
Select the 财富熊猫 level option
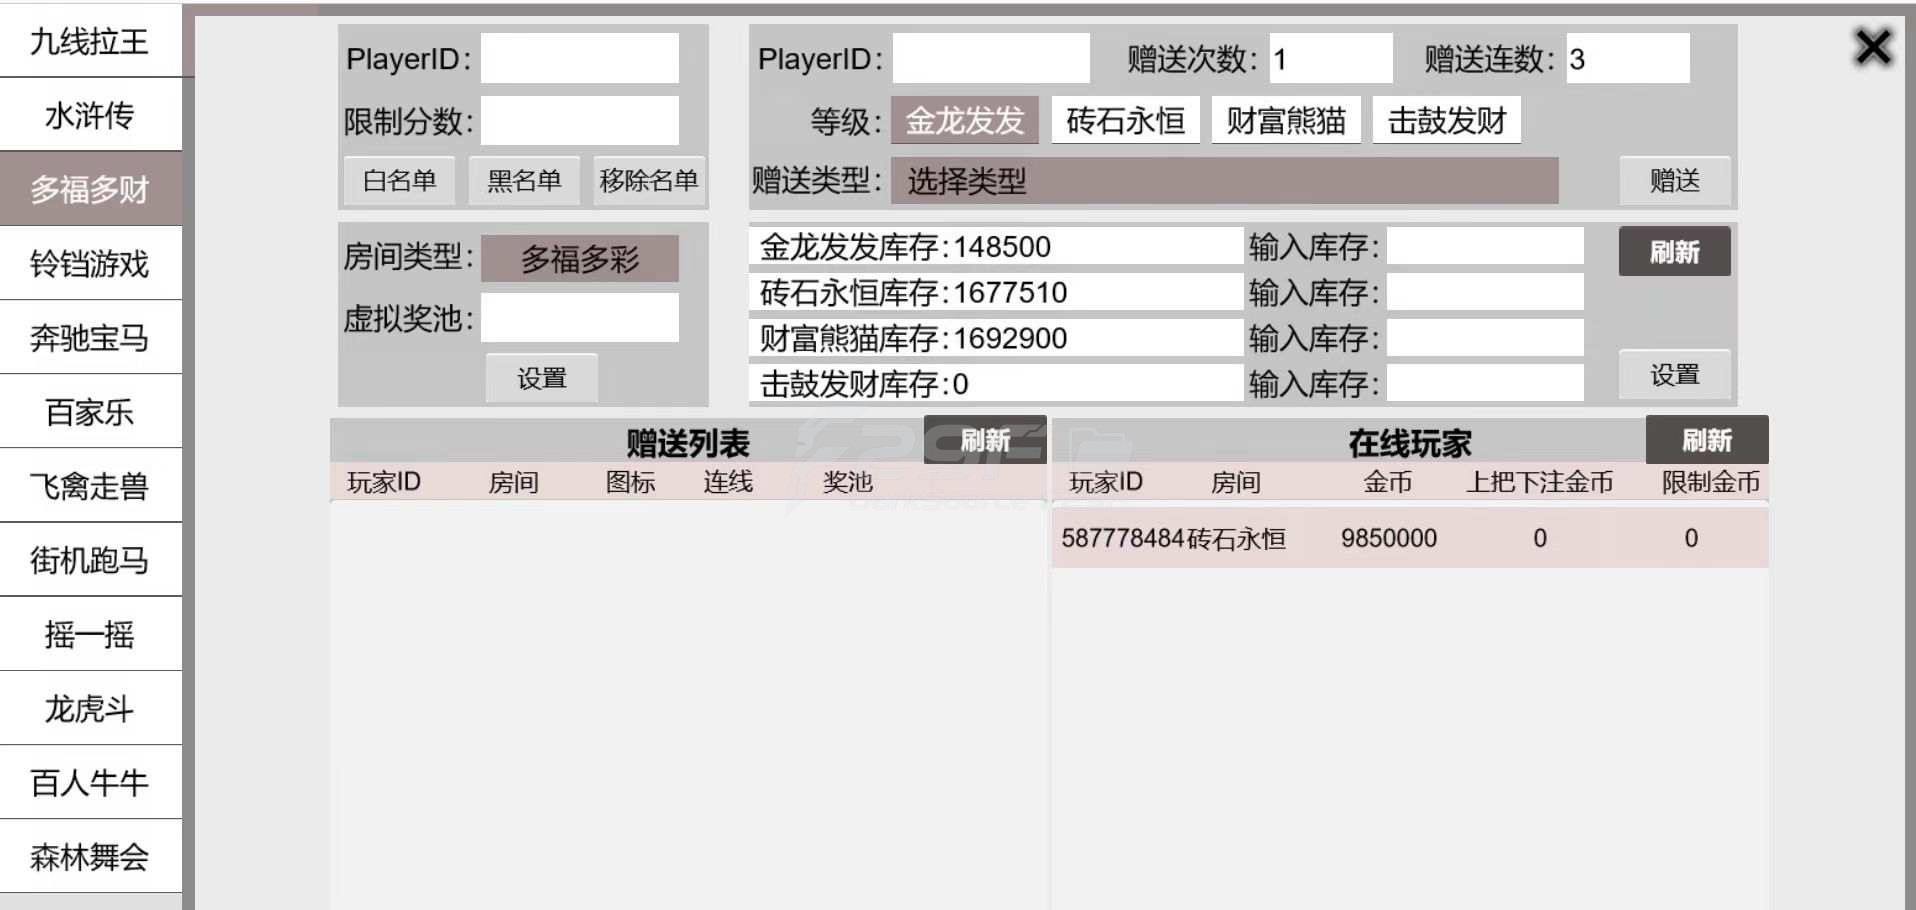pyautogui.click(x=1286, y=121)
